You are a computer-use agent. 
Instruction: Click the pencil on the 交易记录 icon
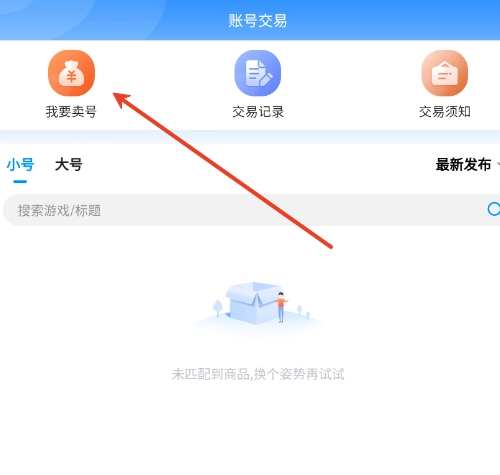(266, 77)
